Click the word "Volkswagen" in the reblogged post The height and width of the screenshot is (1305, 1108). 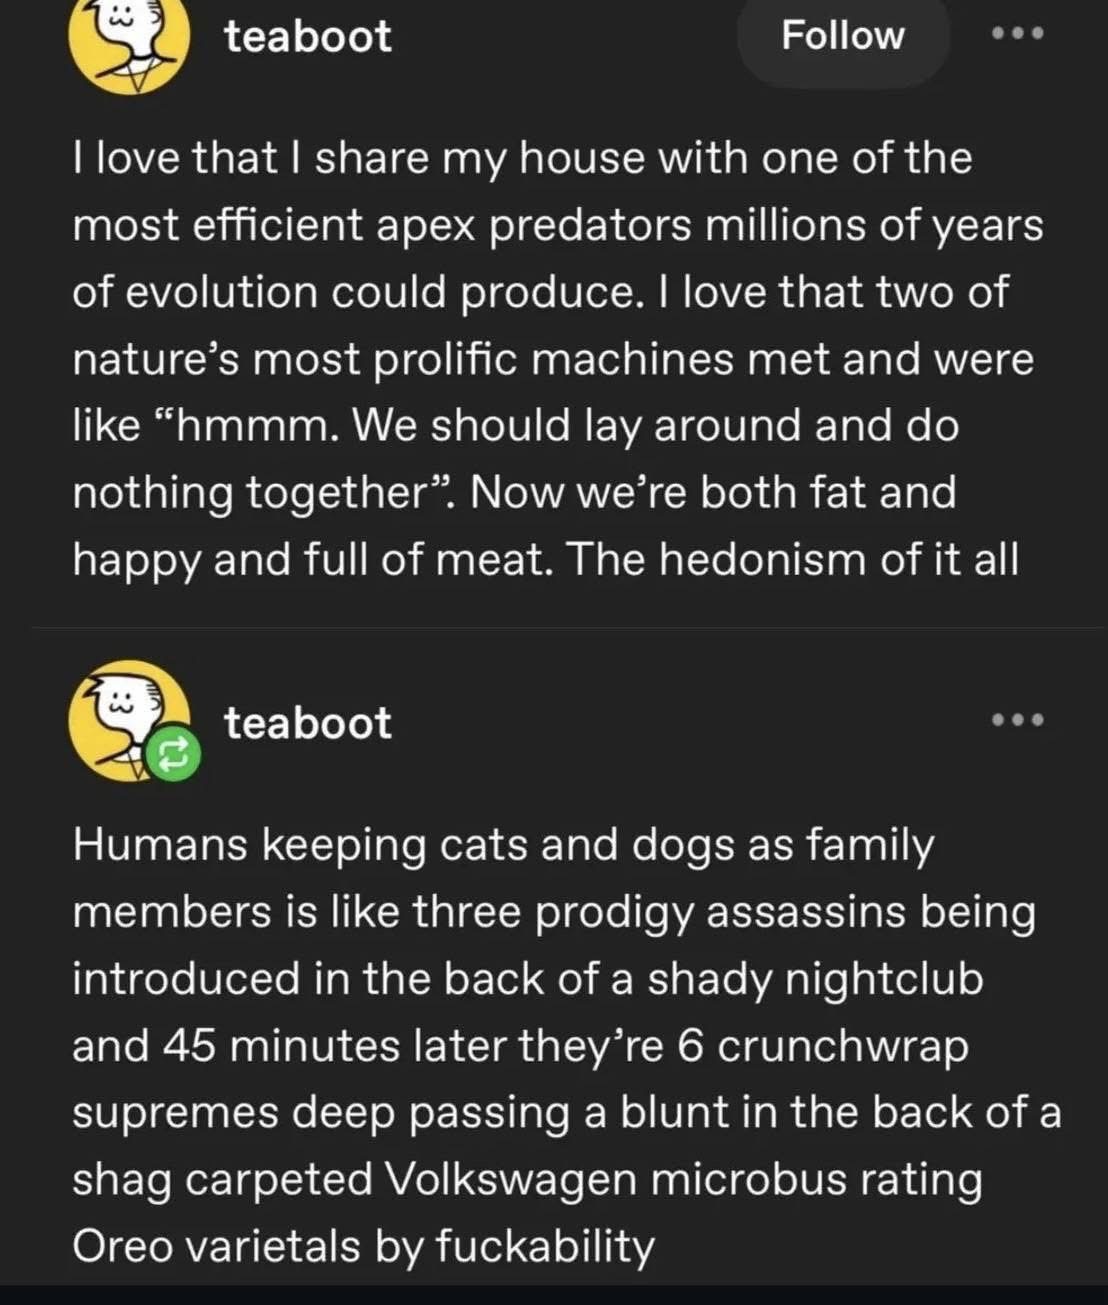pos(511,1180)
